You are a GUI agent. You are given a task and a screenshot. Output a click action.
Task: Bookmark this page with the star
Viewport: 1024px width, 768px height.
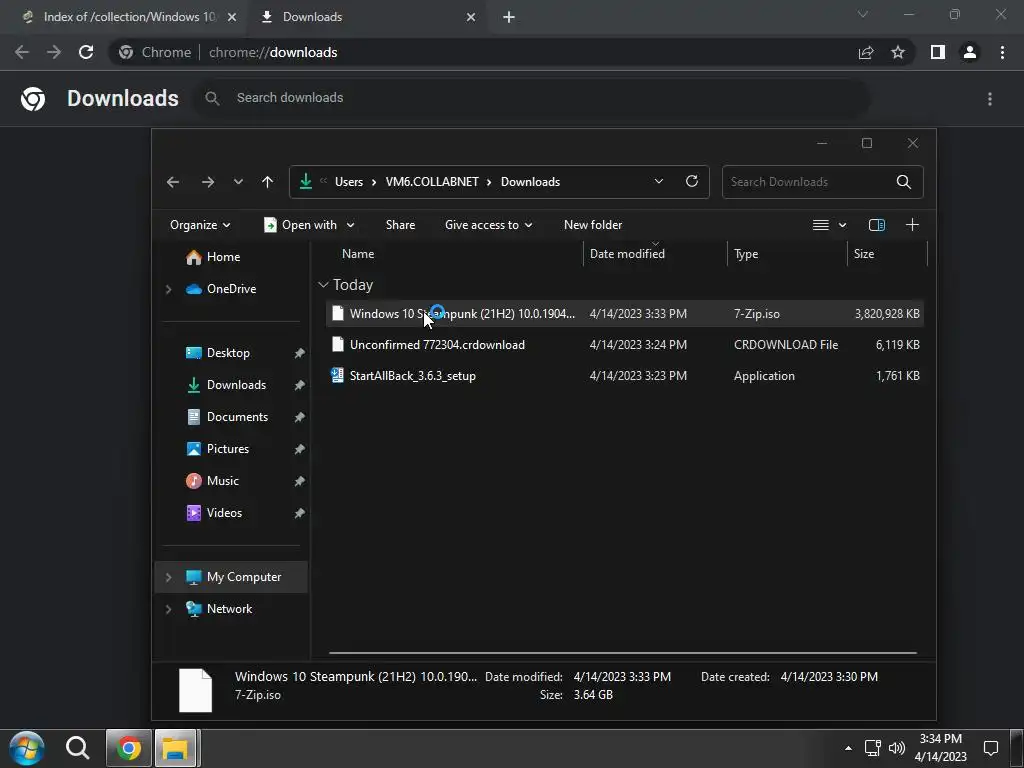898,52
